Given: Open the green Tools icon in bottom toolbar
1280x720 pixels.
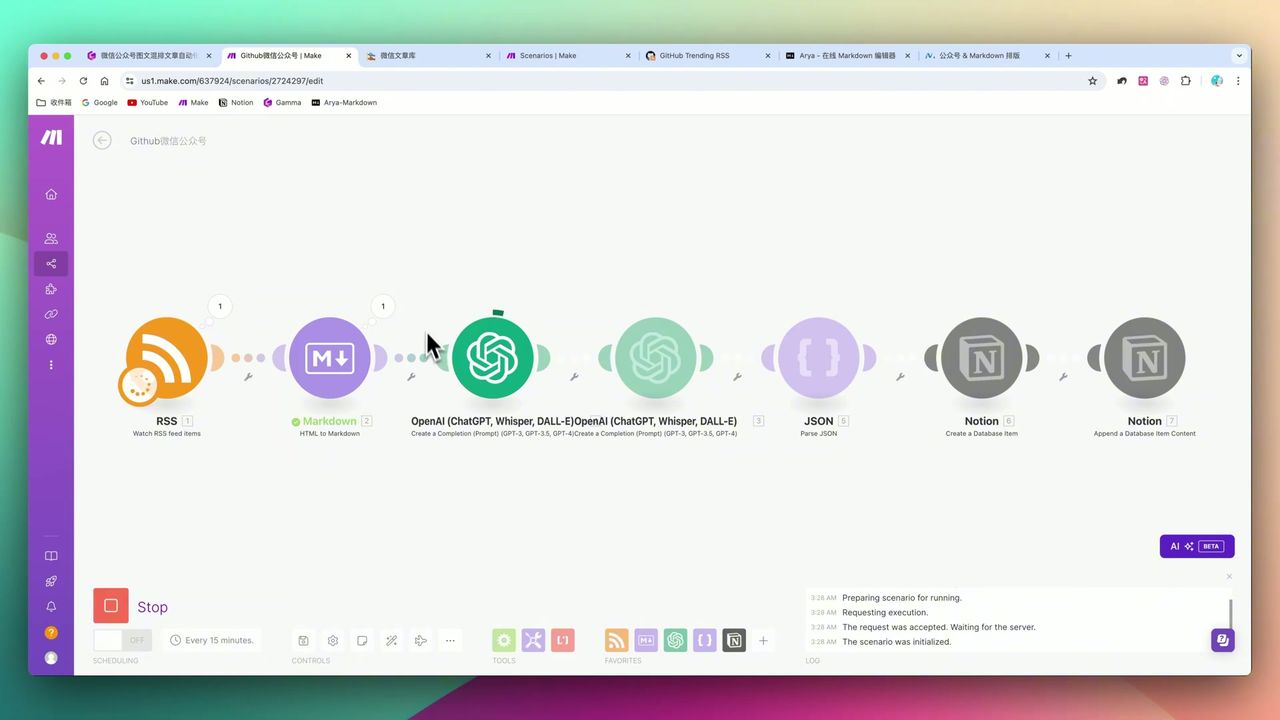Looking at the screenshot, I should (x=503, y=640).
